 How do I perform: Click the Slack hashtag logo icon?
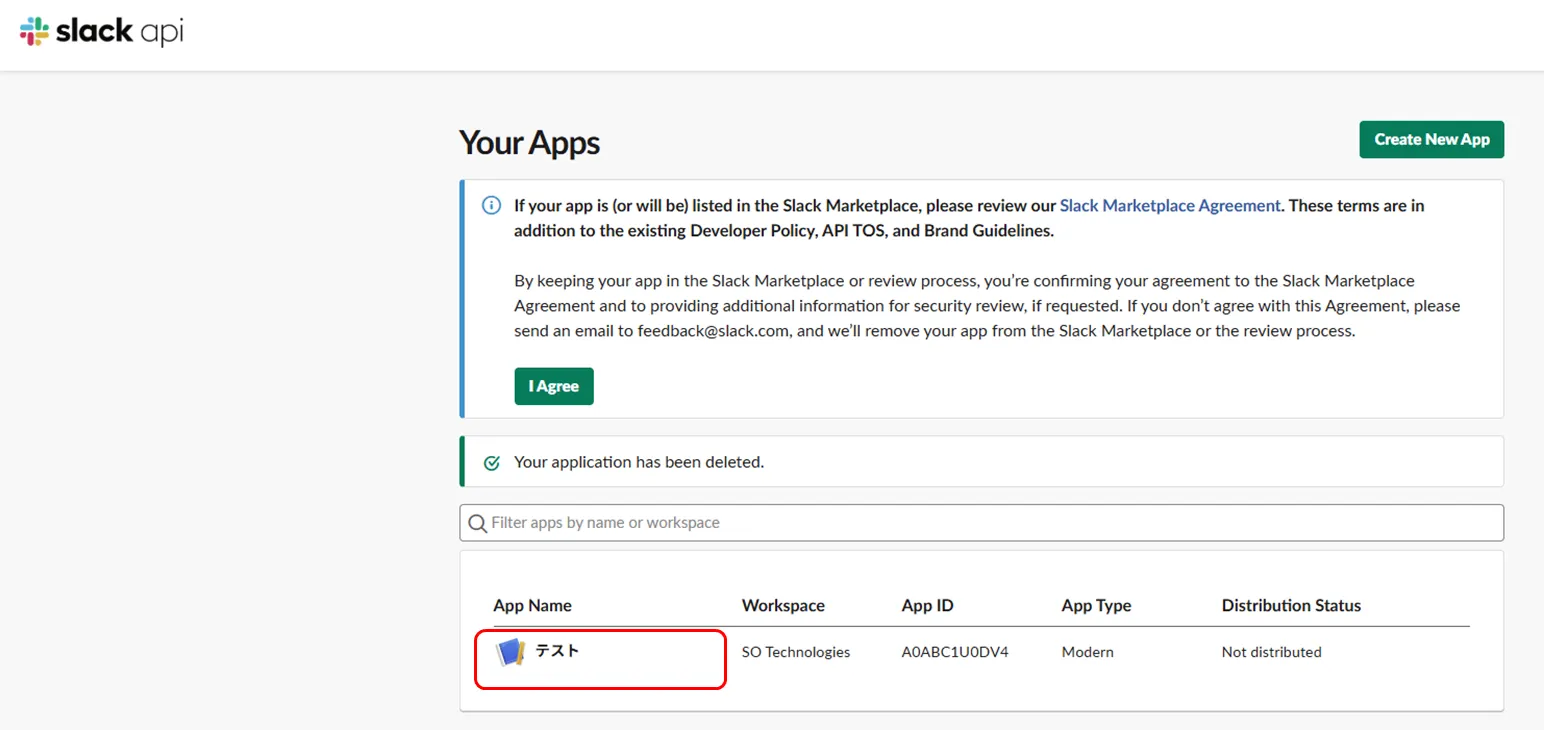tap(34, 32)
